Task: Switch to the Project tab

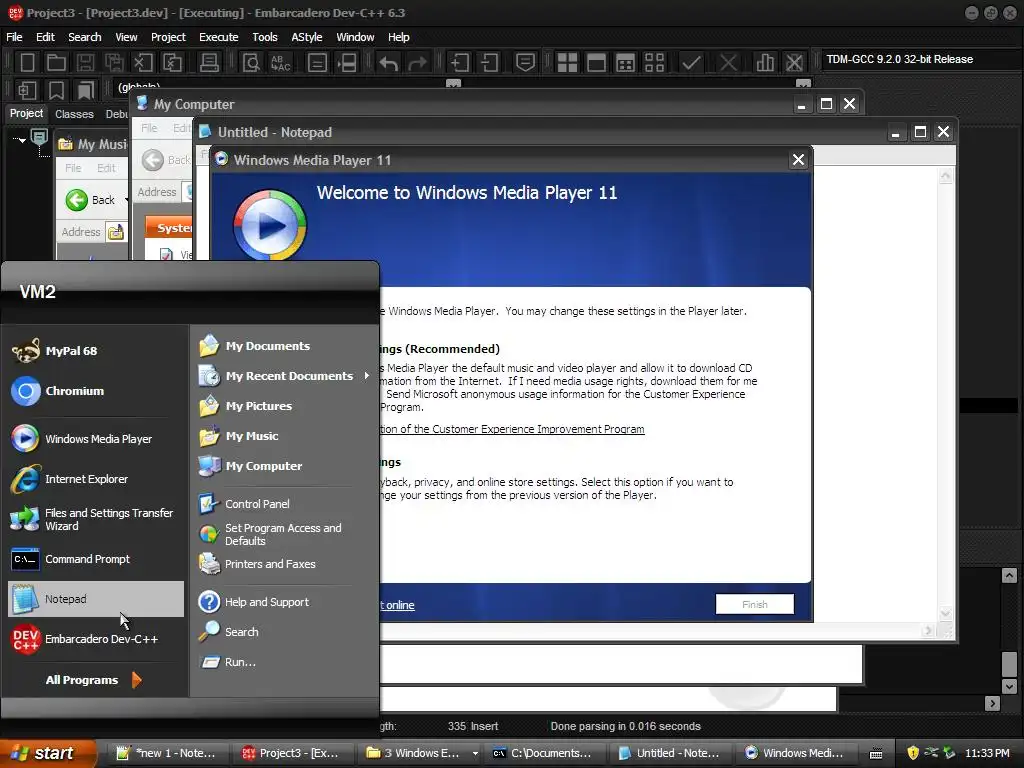Action: (26, 113)
